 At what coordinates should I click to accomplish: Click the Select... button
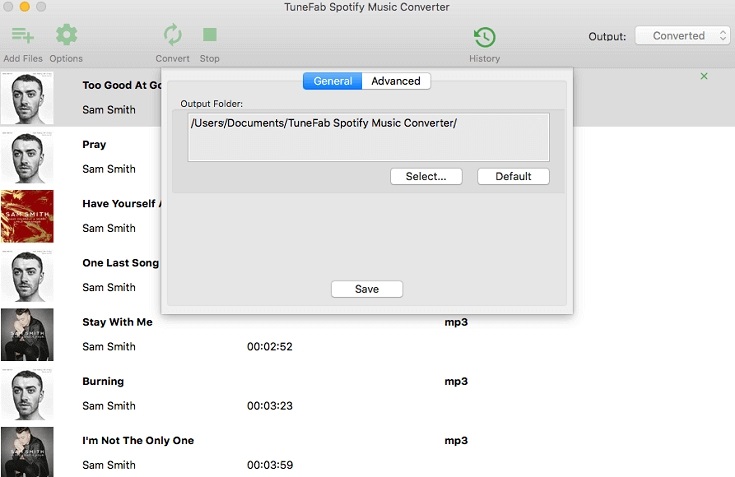(426, 176)
